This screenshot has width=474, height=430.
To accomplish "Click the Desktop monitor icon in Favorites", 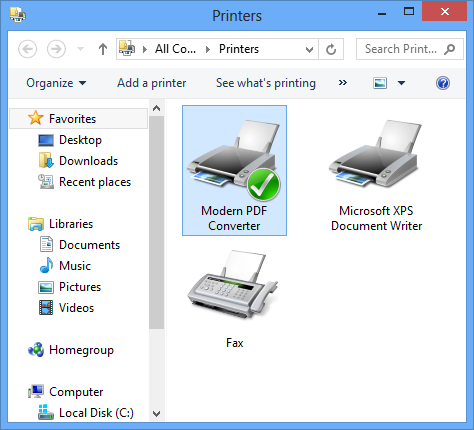I will 46,140.
